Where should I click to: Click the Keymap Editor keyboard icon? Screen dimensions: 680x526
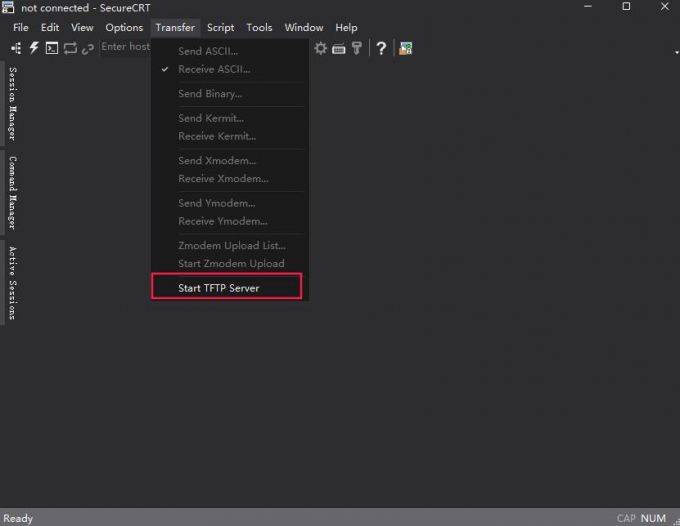[x=339, y=49]
